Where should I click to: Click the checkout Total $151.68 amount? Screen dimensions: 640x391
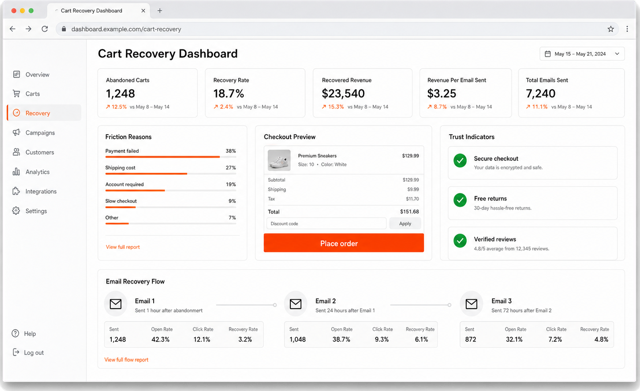tap(409, 211)
